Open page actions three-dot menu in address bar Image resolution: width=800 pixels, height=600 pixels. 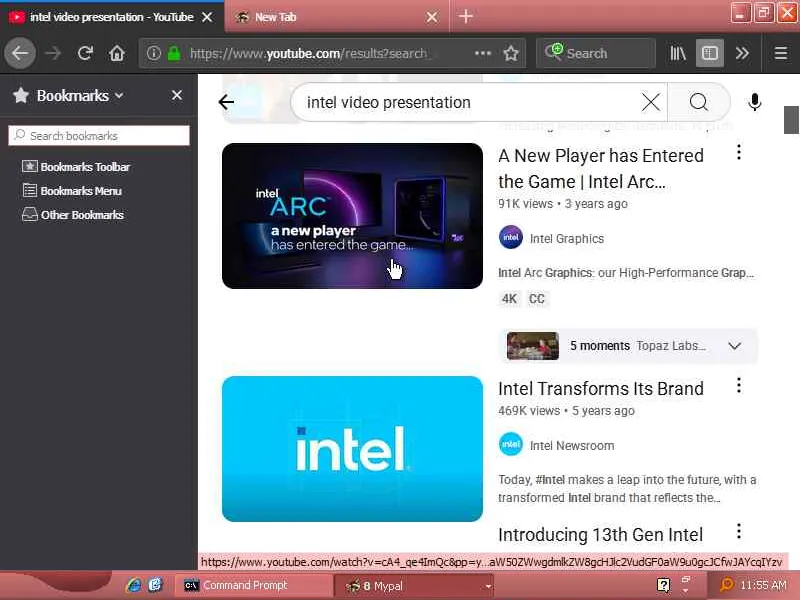click(483, 53)
